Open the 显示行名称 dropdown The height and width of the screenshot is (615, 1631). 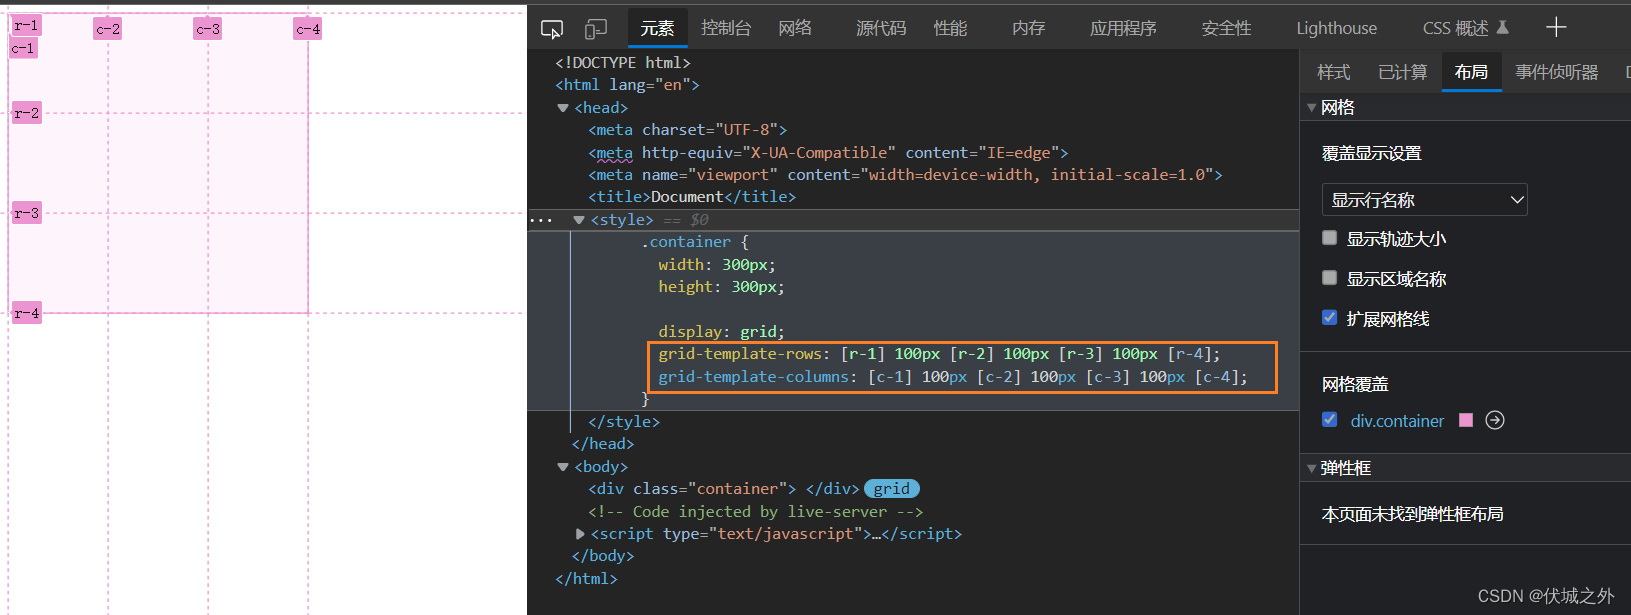[x=1424, y=200]
